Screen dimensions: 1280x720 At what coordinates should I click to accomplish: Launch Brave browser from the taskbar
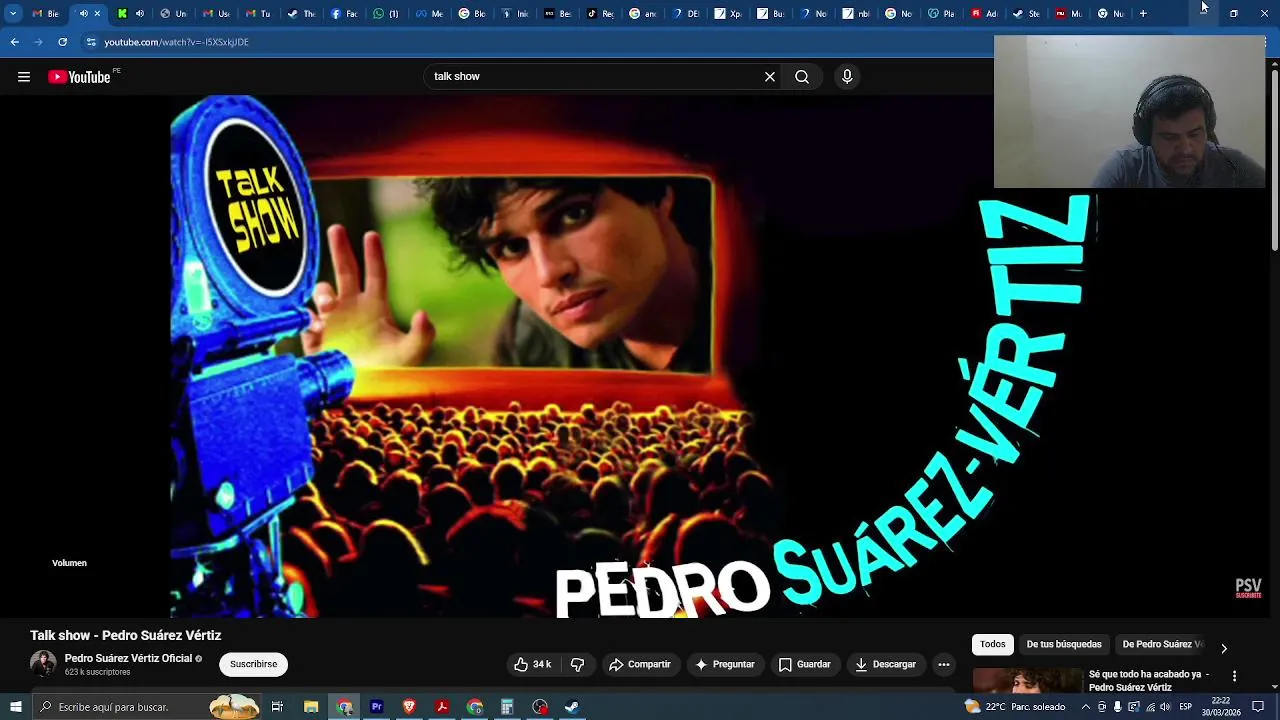click(409, 707)
